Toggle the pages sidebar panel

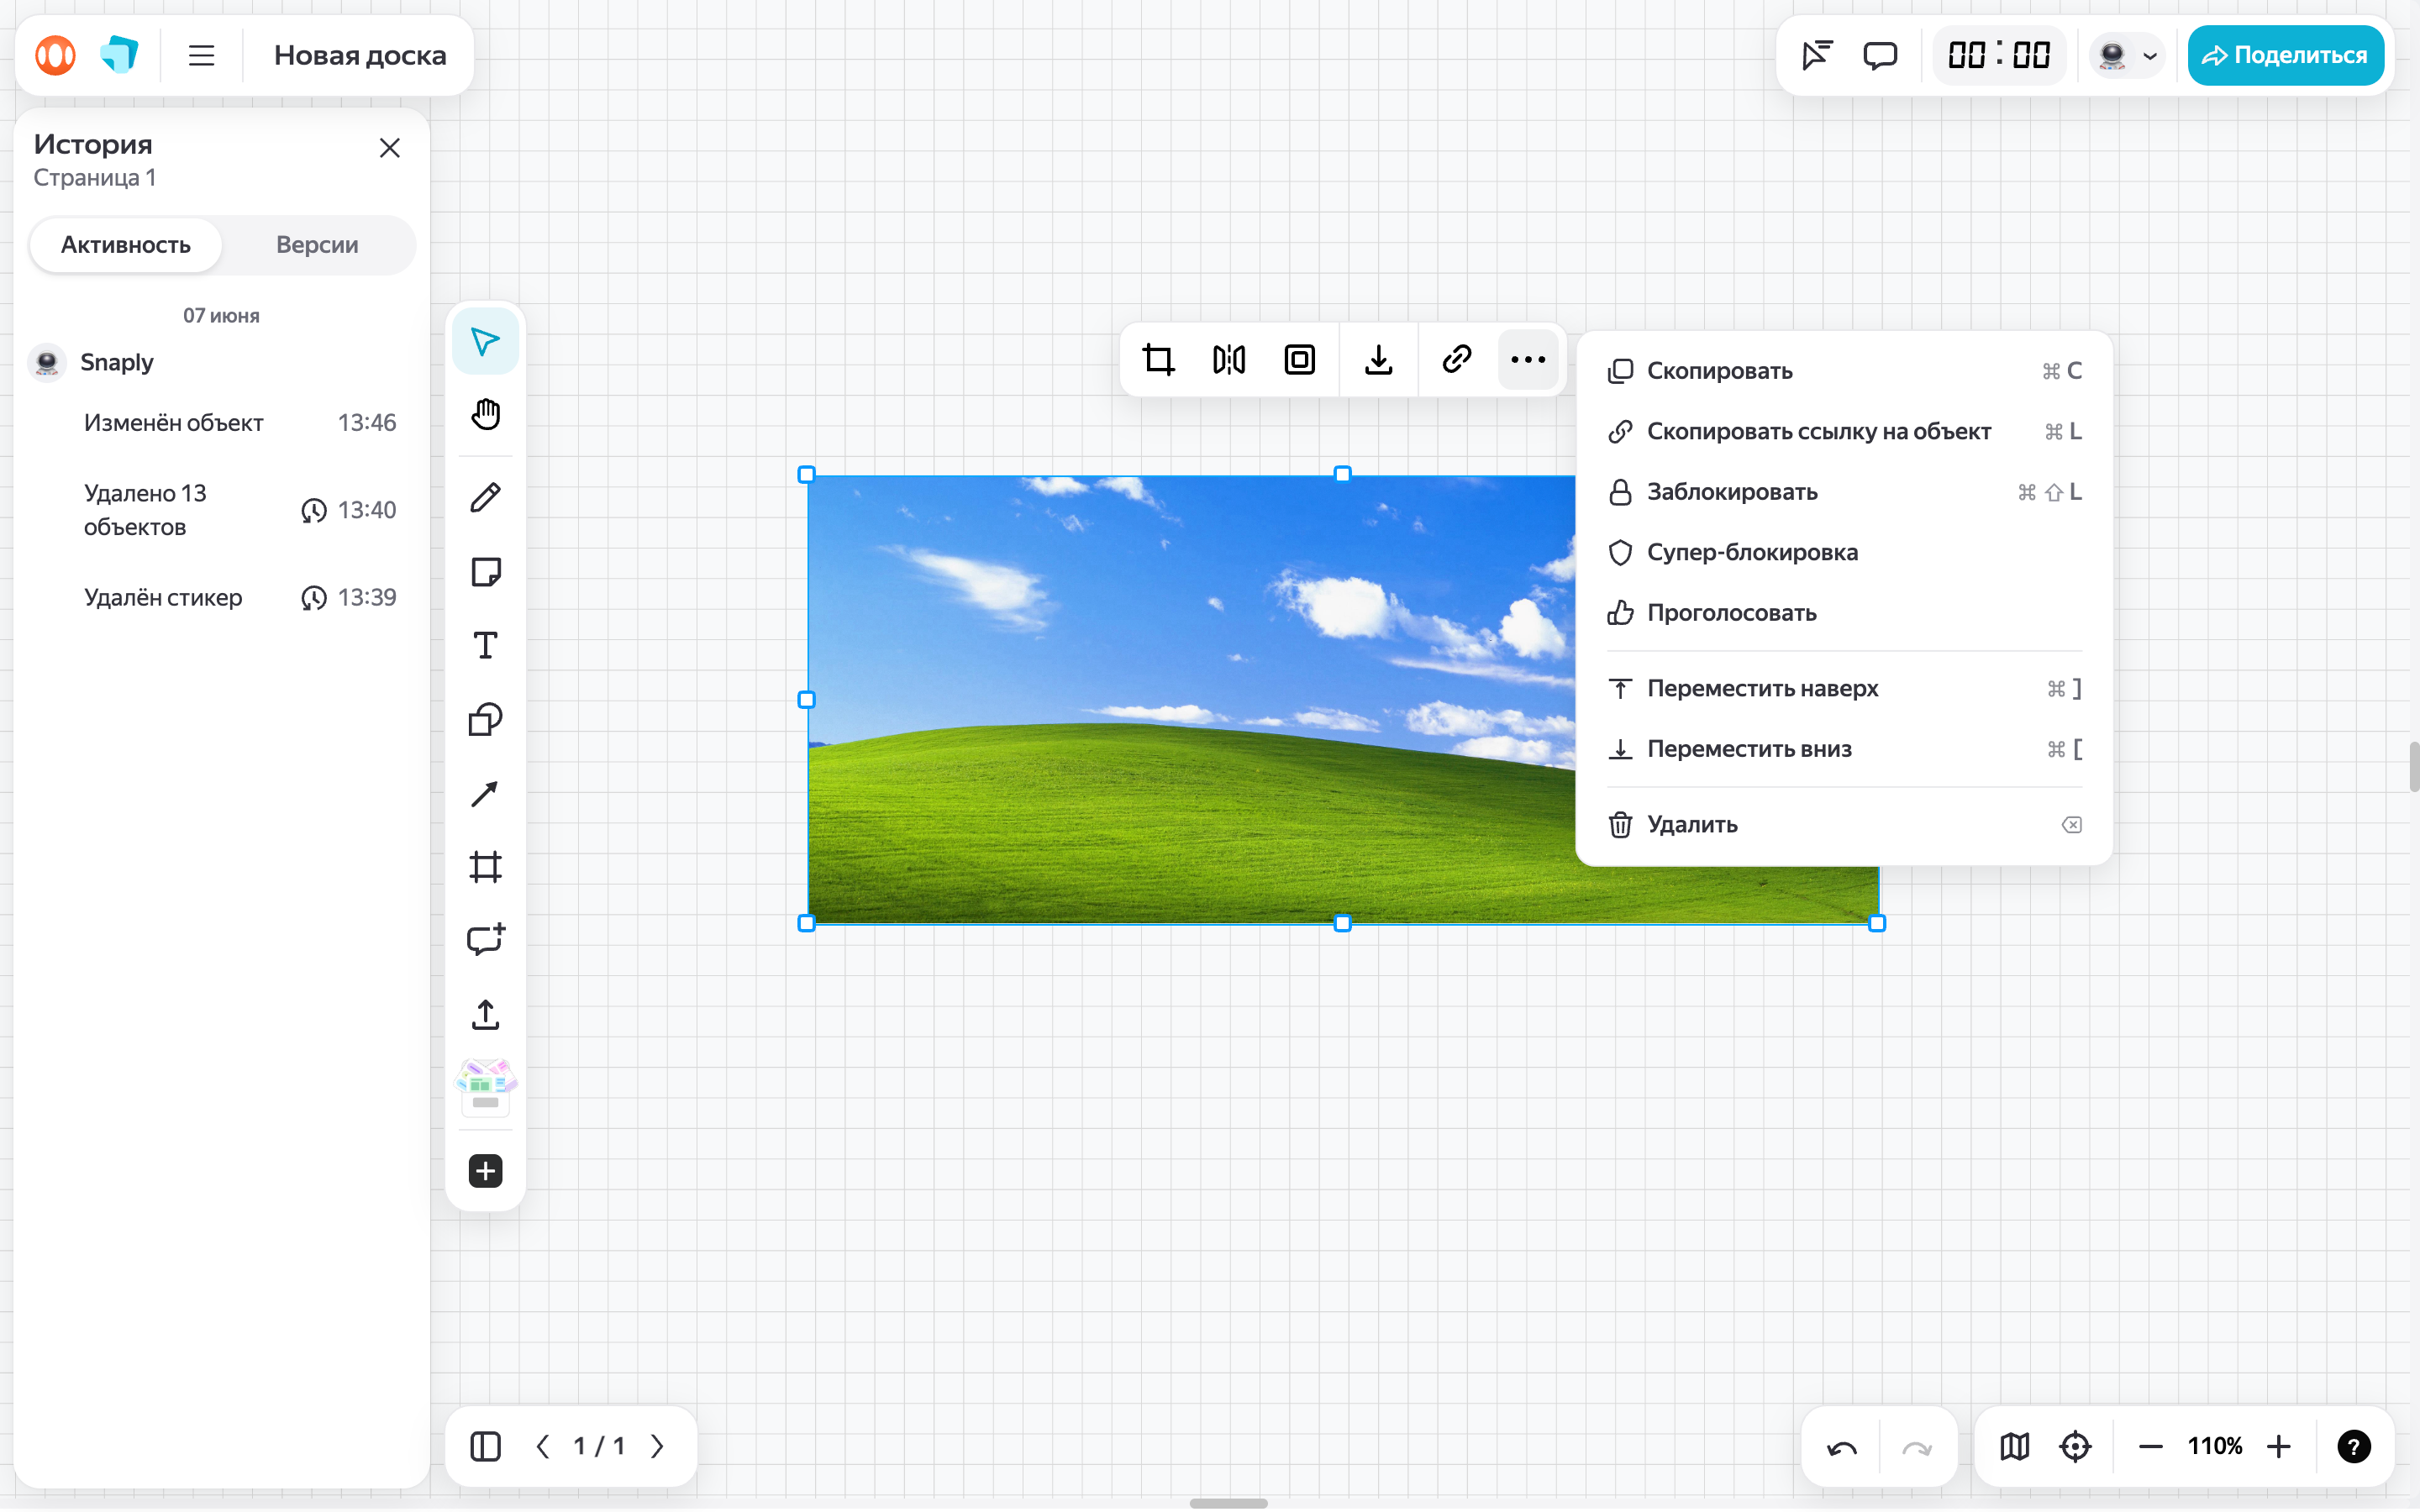(x=485, y=1446)
